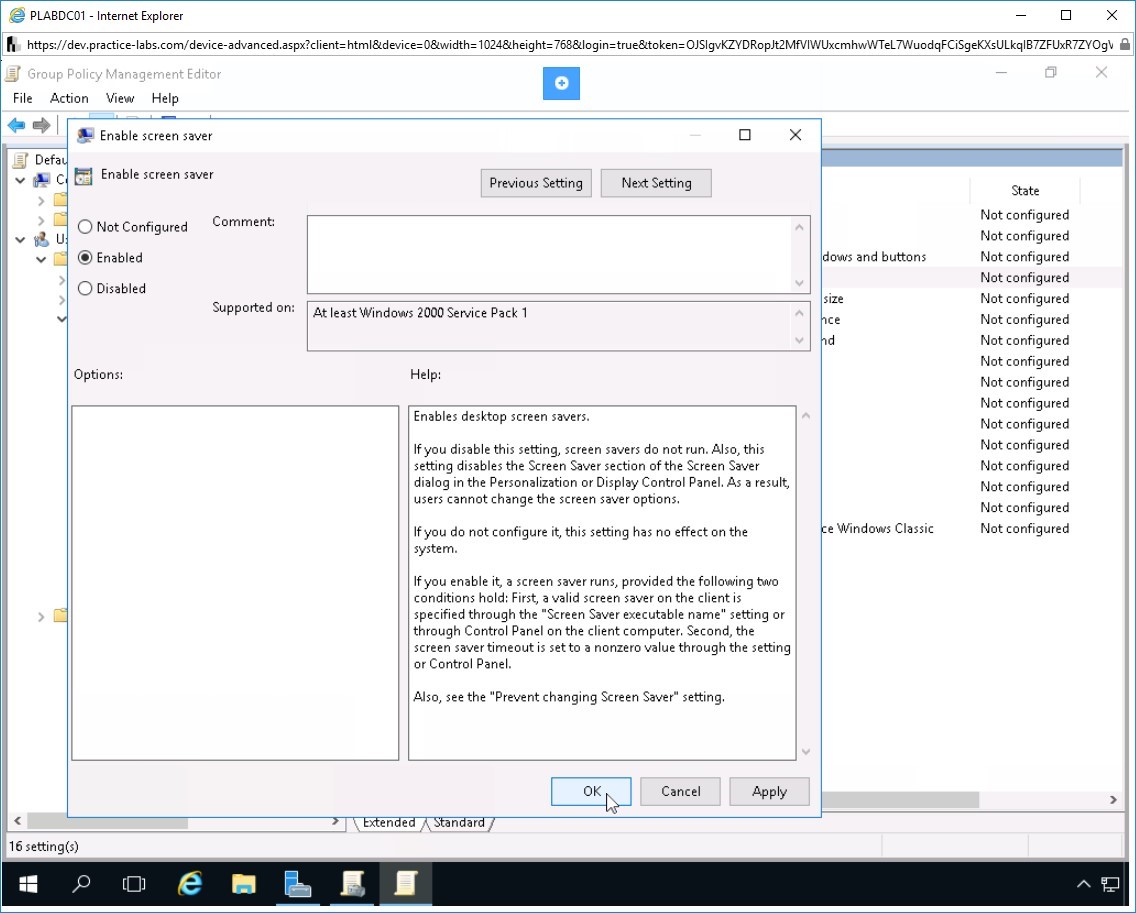Open the Help menu

point(164,99)
